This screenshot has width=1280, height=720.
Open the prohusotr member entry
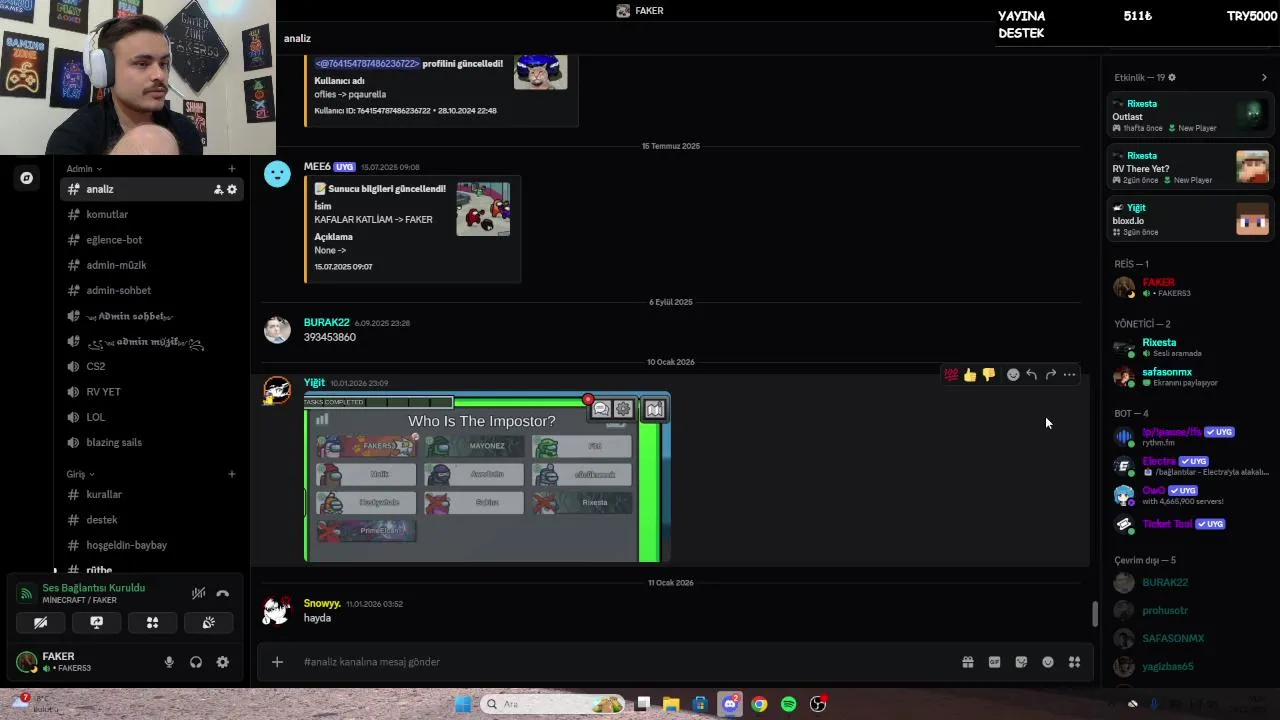coord(1190,610)
